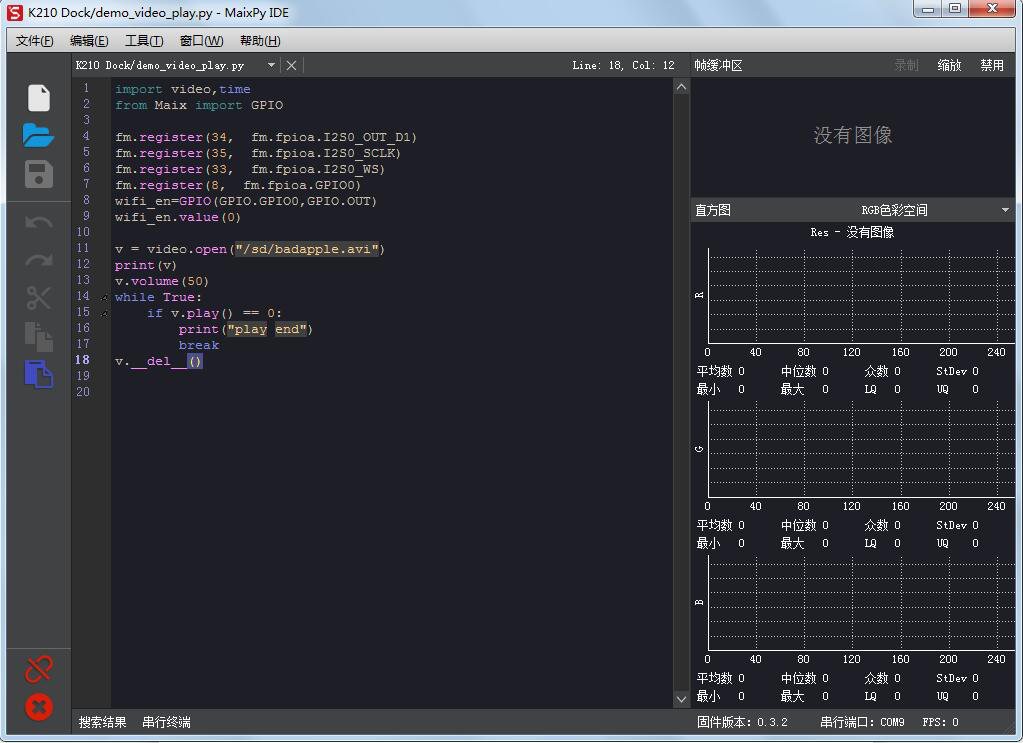This screenshot has height=743, width=1023.
Task: Collapse the if v.play() code block
Action: 104,314
